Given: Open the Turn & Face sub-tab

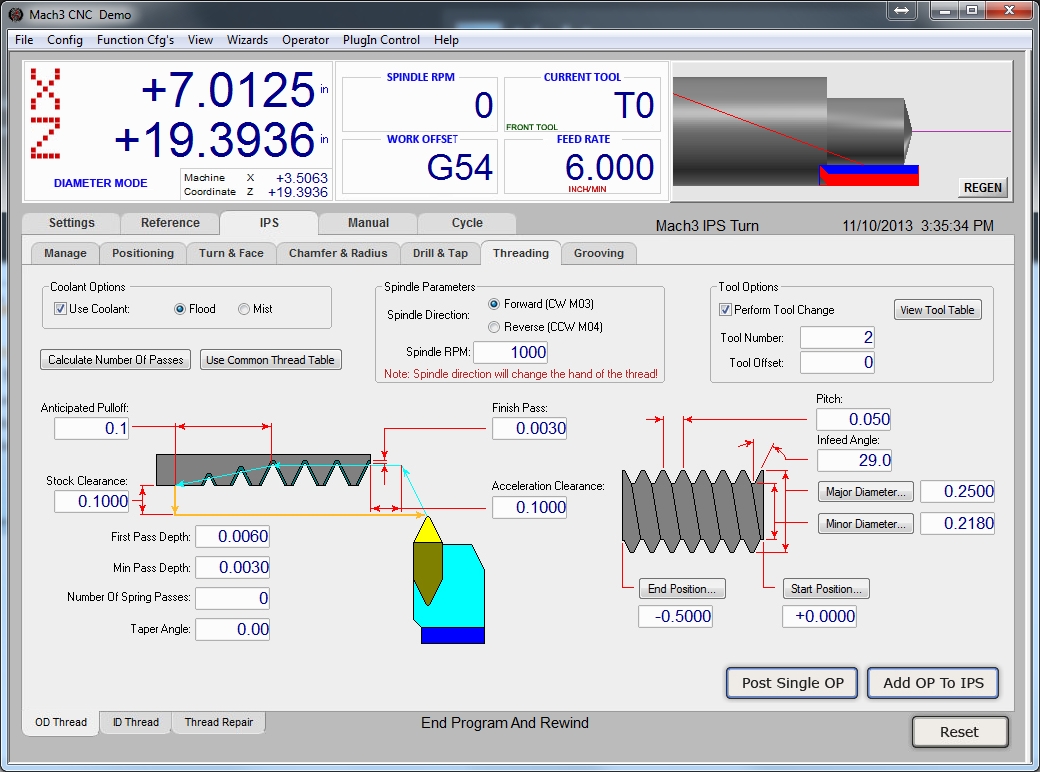Looking at the screenshot, I should [231, 253].
